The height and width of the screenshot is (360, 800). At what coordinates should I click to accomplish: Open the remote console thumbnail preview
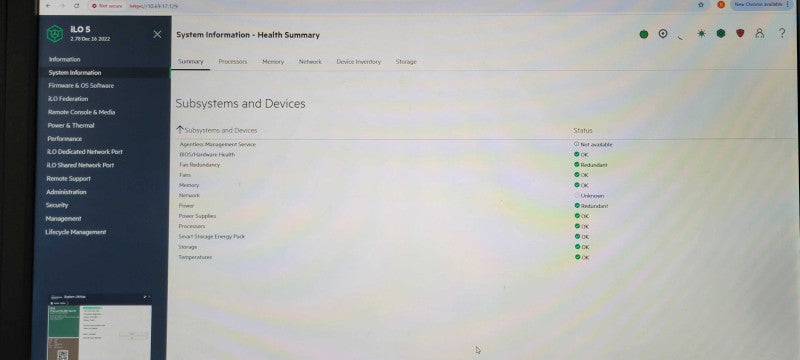click(100, 327)
